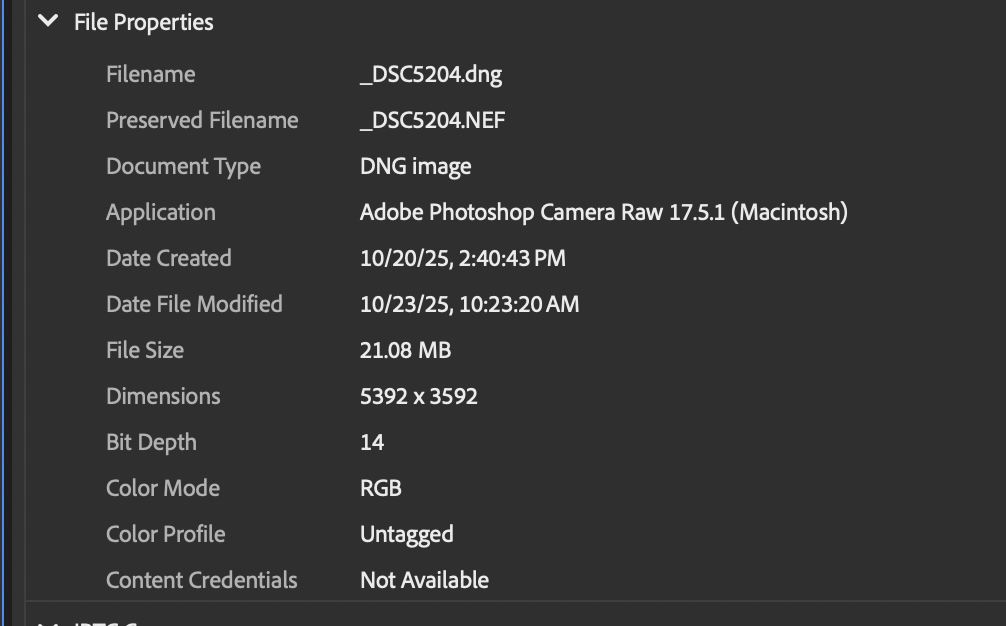The height and width of the screenshot is (626, 1006).
Task: Click the 10/20/25 date created value
Action: (x=462, y=258)
